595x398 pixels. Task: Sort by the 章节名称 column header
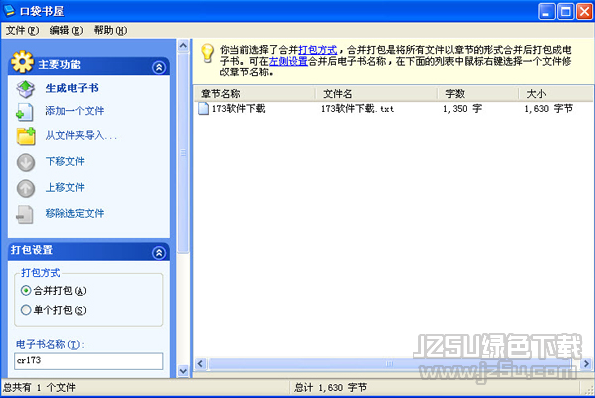(x=255, y=94)
